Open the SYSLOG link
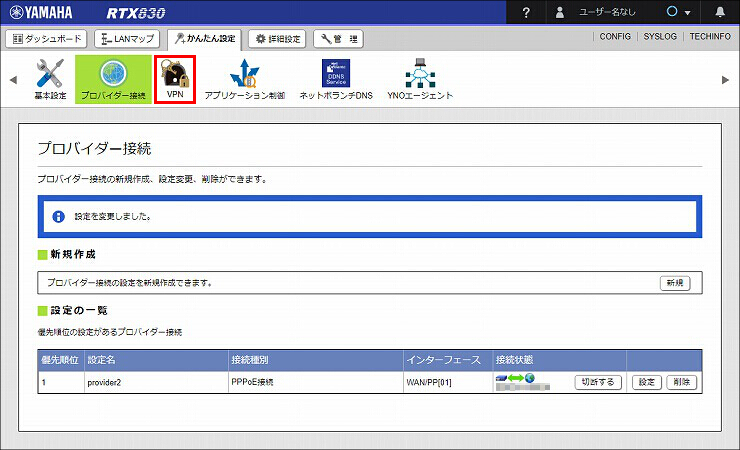Screen dimensions: 740x450 pyautogui.click(x=660, y=36)
